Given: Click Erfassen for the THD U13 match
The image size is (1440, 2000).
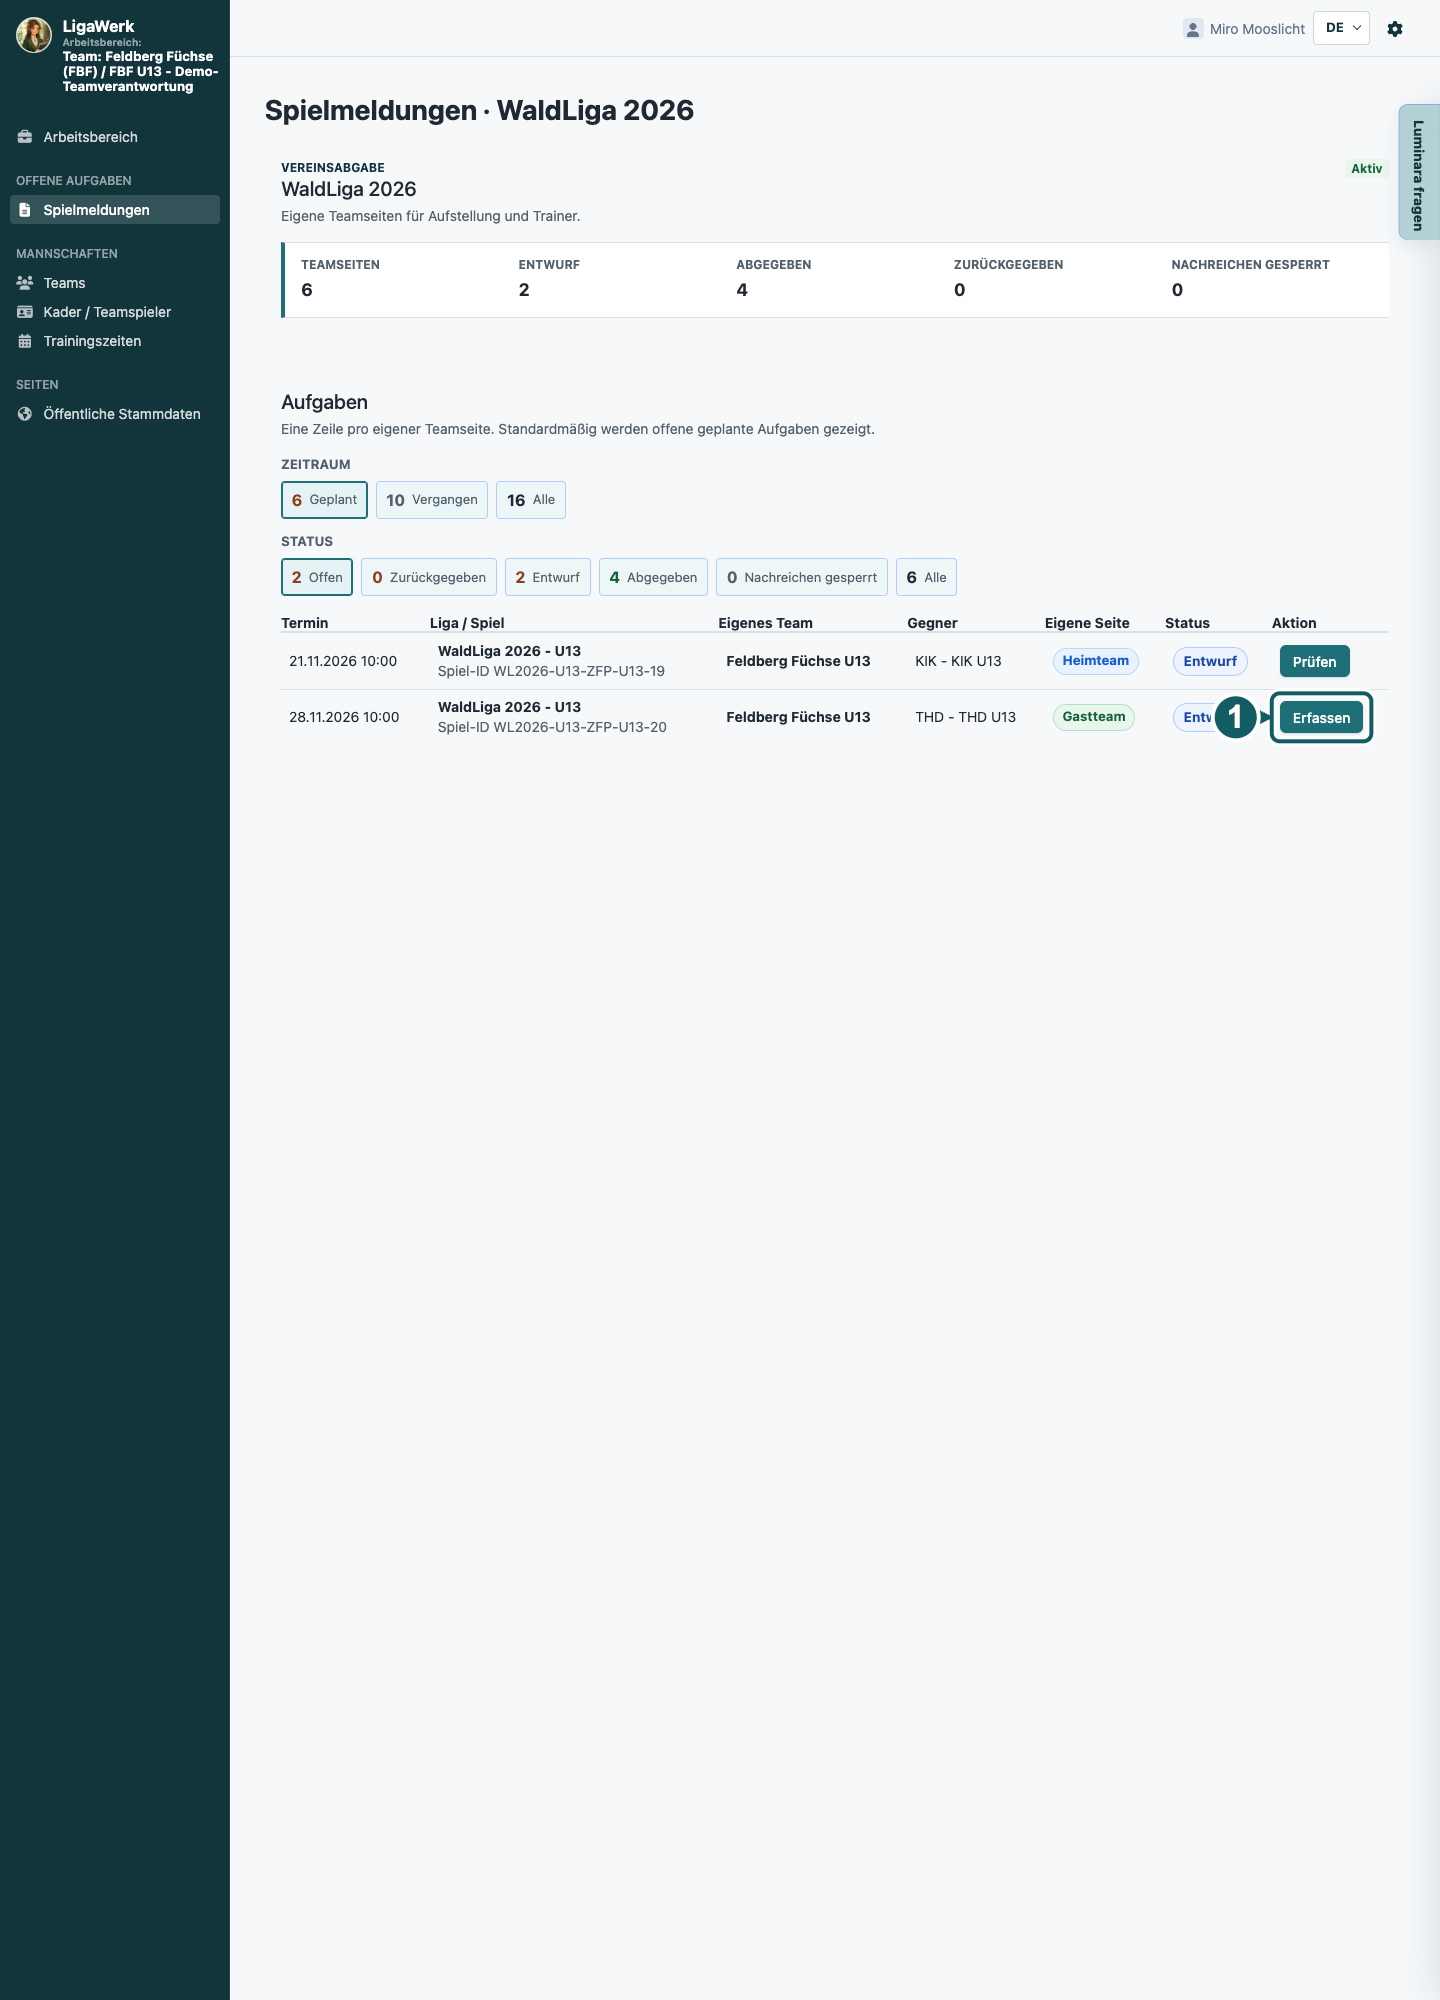Looking at the screenshot, I should click(x=1321, y=717).
